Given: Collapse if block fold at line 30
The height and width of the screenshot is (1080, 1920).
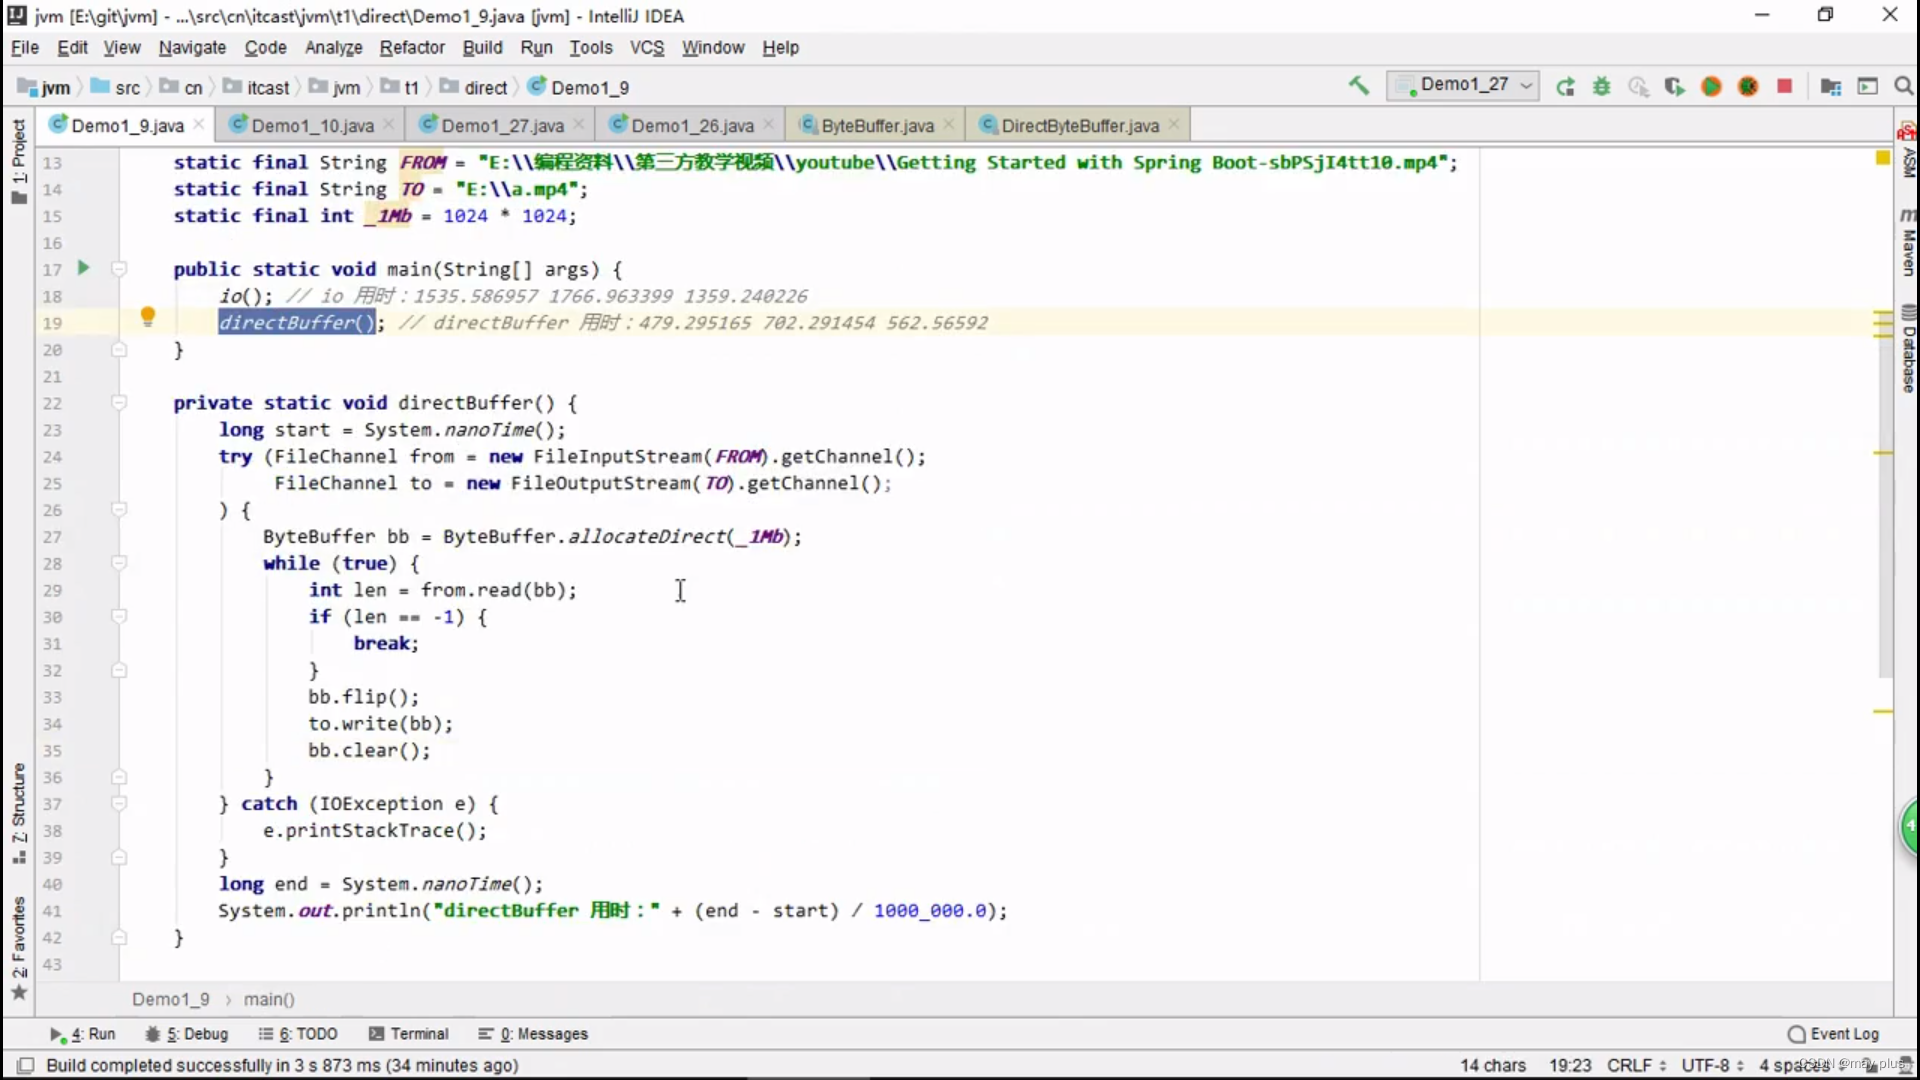Looking at the screenshot, I should pos(119,616).
